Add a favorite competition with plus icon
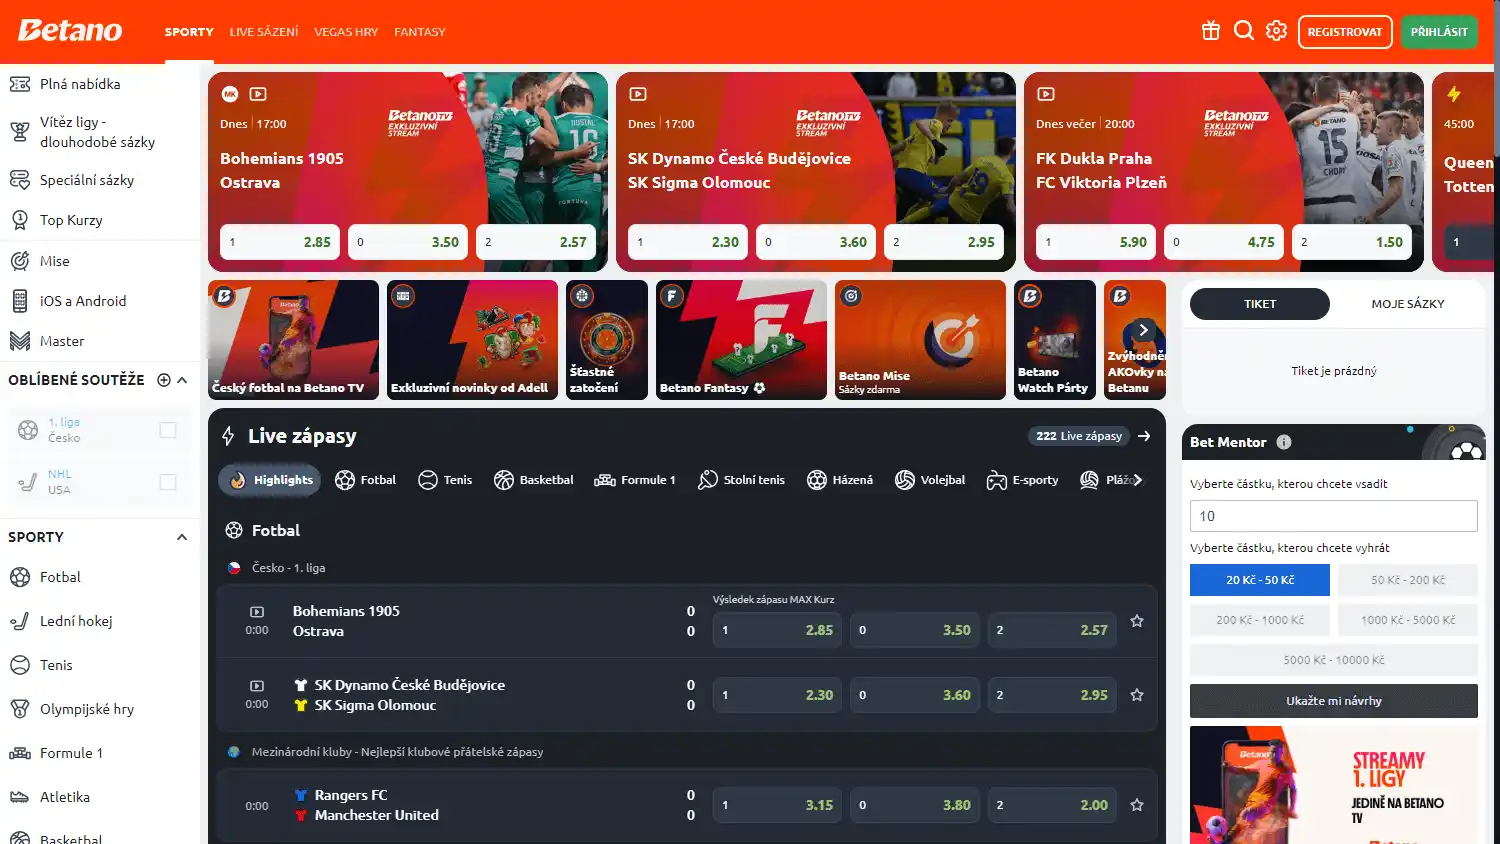1500x844 pixels. tap(164, 380)
